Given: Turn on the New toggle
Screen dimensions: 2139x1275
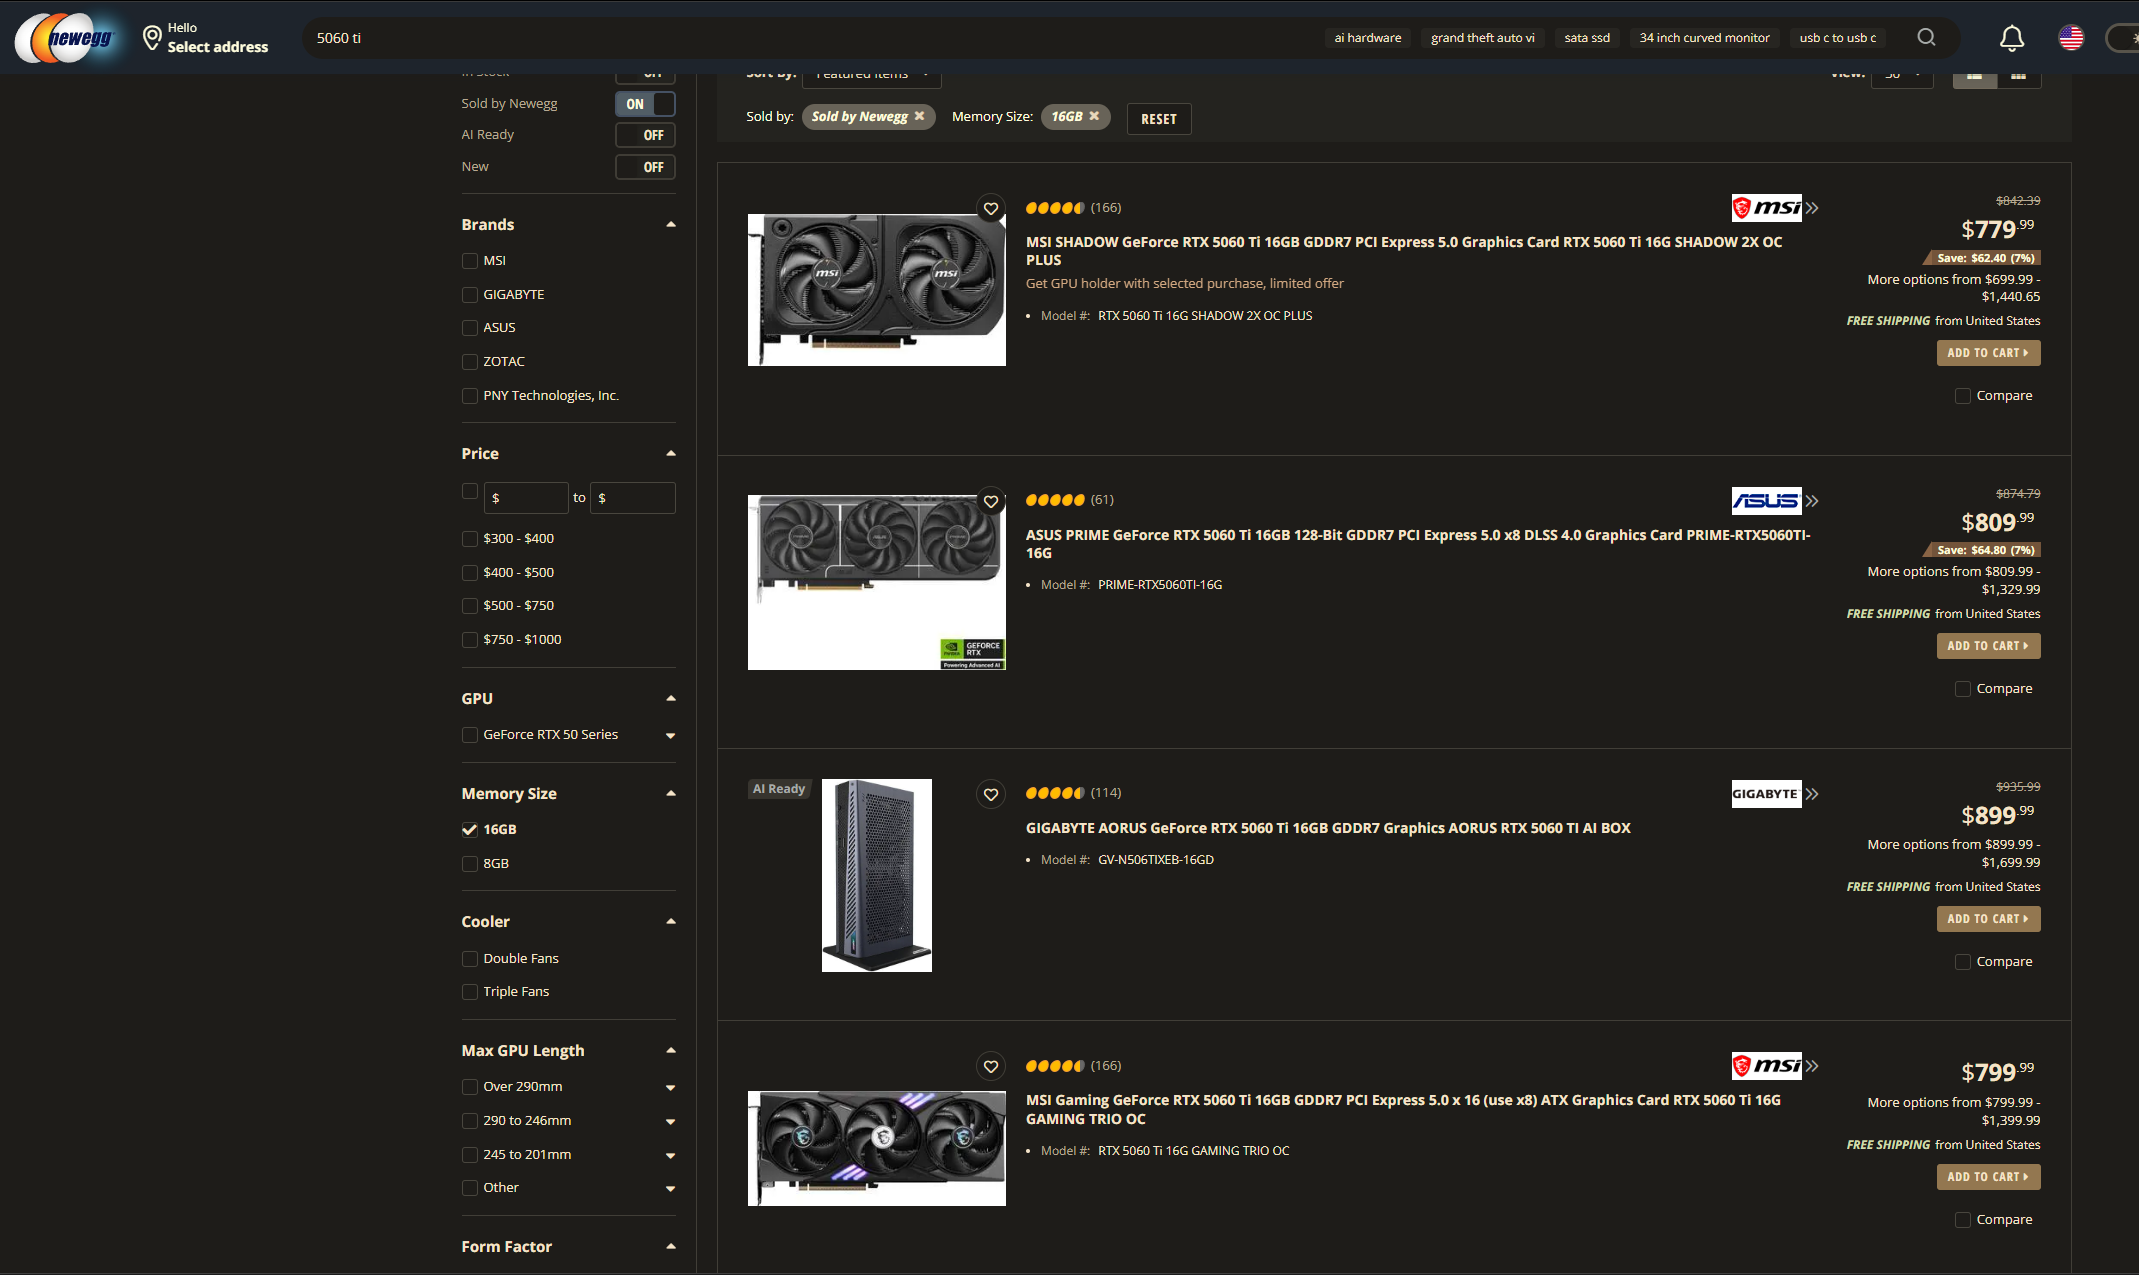Looking at the screenshot, I should (645, 167).
